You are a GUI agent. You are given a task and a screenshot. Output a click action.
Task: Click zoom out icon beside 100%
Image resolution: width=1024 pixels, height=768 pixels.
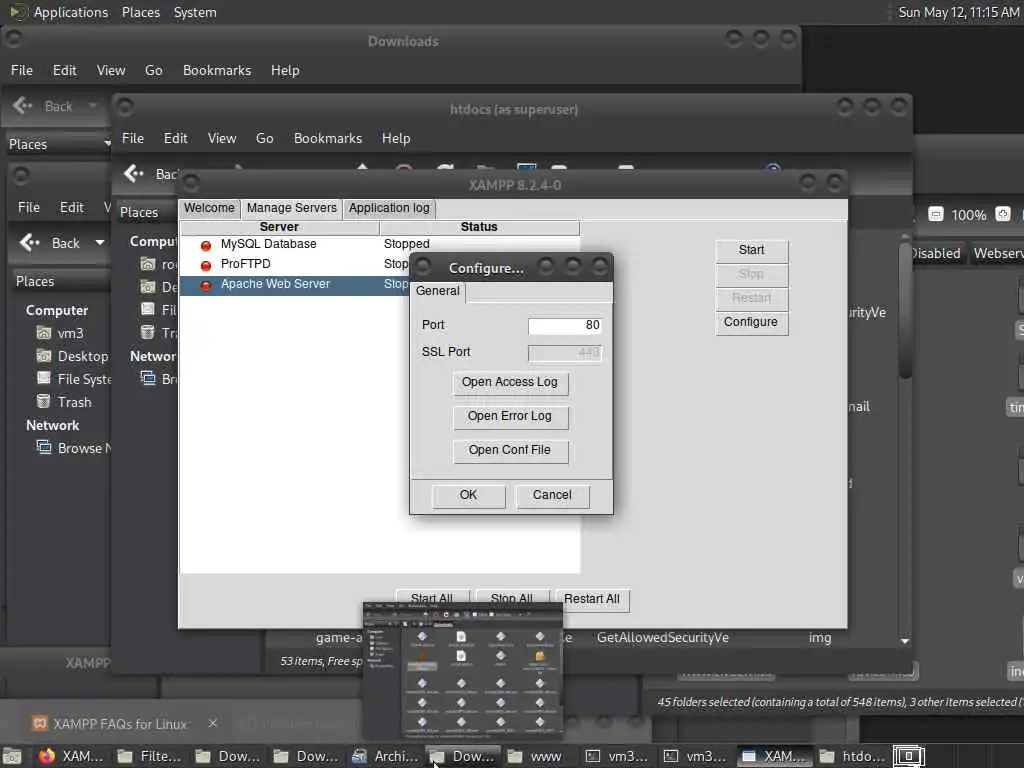coord(936,215)
